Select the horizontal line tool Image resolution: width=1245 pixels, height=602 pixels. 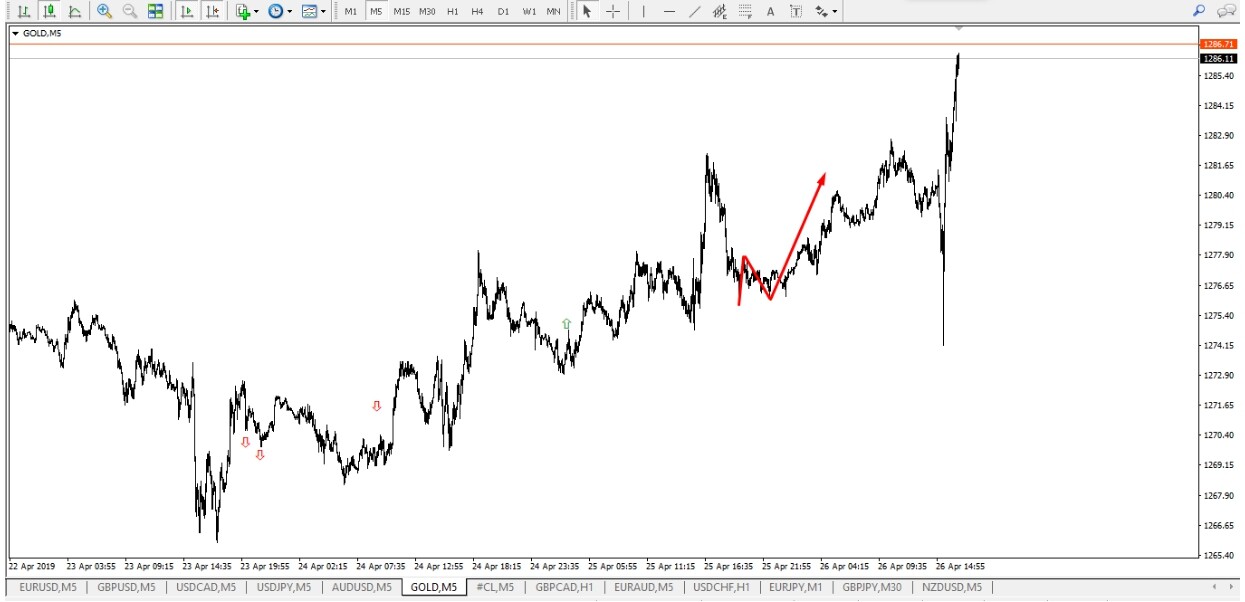(669, 11)
